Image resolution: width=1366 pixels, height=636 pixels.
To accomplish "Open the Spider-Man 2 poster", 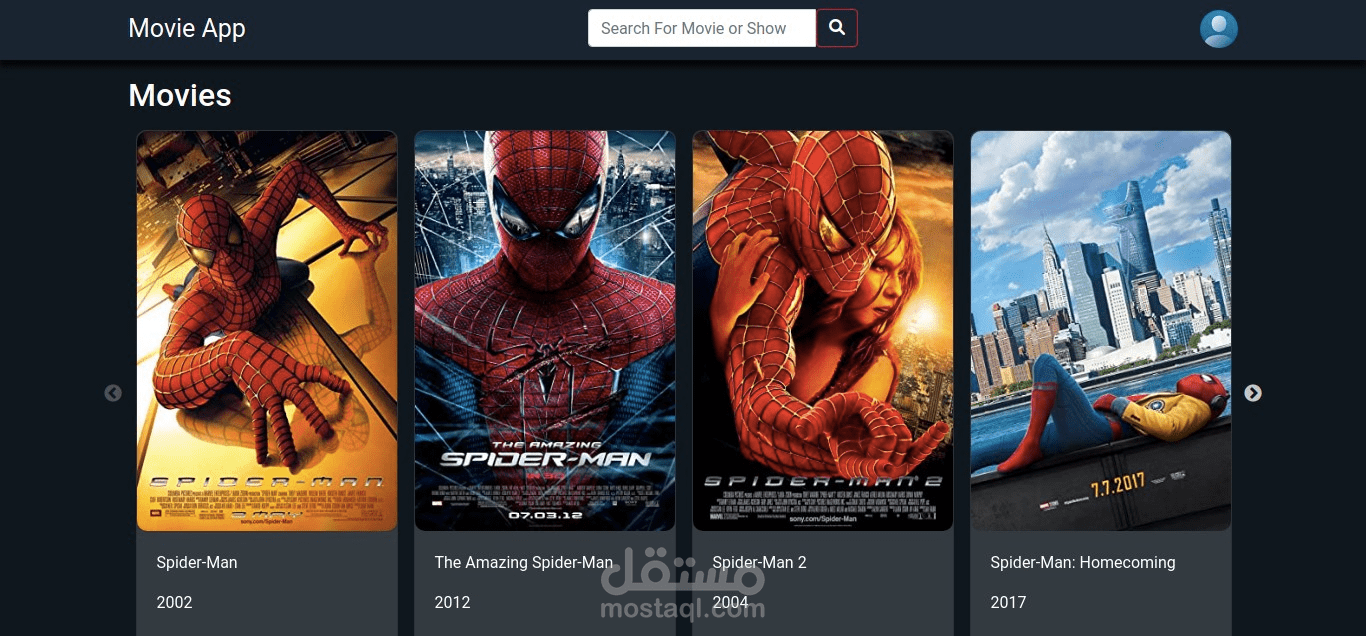I will click(x=822, y=330).
